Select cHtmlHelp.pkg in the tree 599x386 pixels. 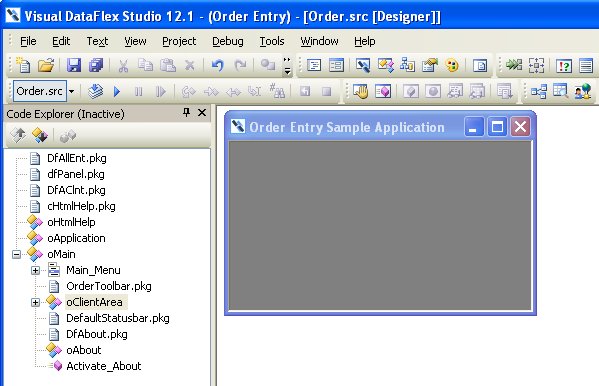pos(81,206)
